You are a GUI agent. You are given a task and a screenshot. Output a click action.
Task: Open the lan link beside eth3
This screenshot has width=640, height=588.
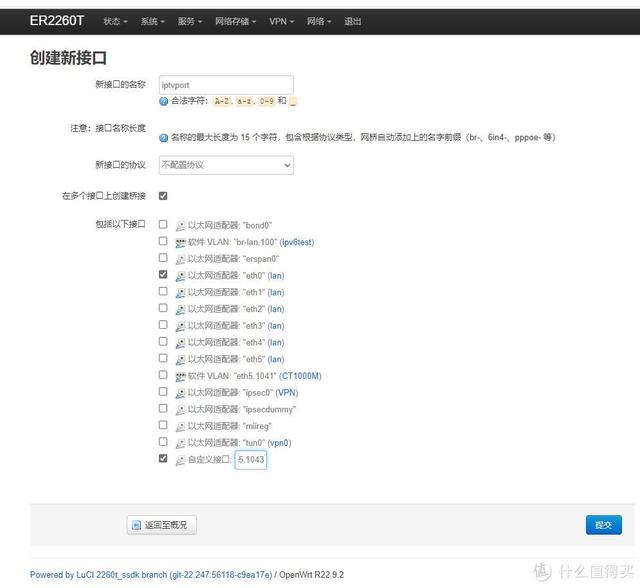click(276, 326)
